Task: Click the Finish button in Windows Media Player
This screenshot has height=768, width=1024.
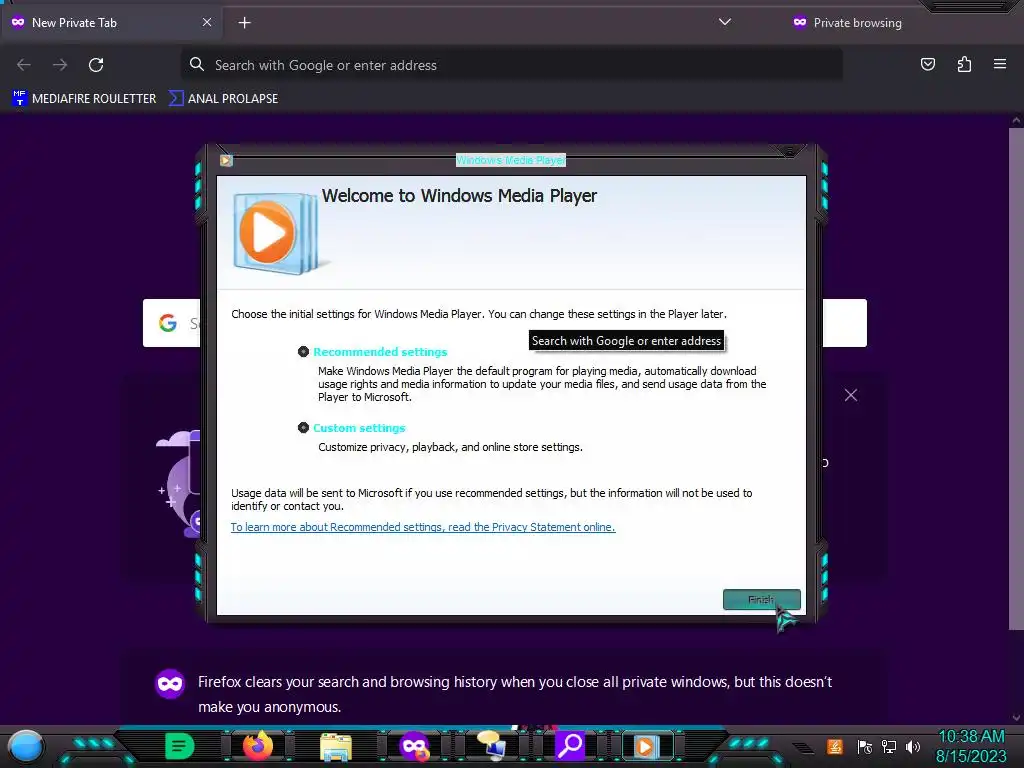Action: click(761, 600)
